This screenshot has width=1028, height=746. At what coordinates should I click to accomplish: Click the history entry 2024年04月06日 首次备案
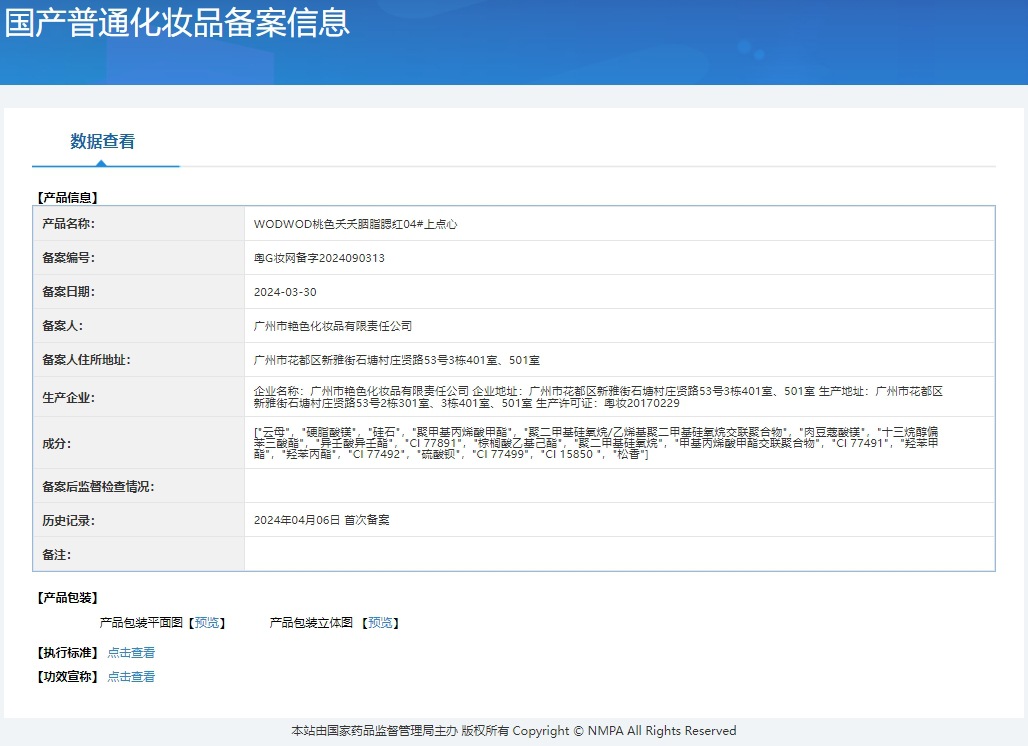321,520
